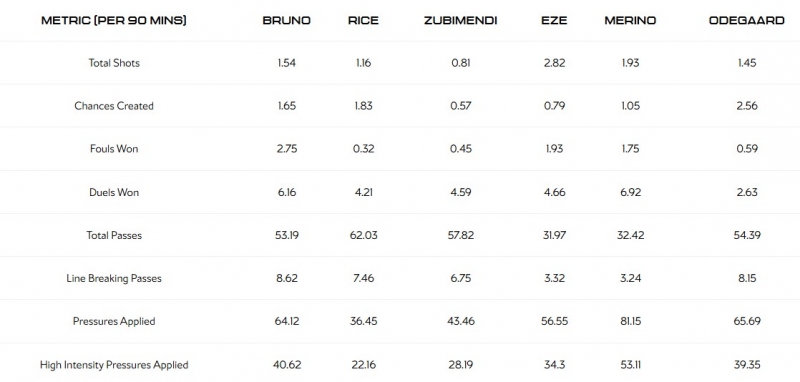
Task: Select the BRUNO column header
Action: [286, 20]
